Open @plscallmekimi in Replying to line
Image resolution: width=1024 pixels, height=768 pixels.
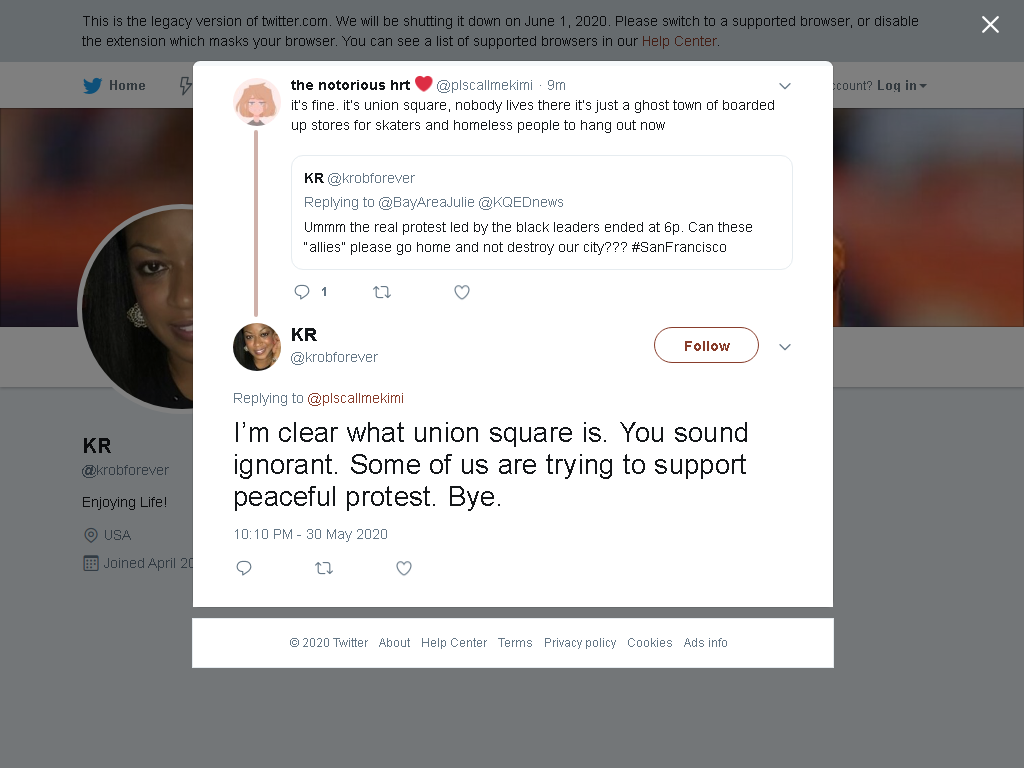pyautogui.click(x=355, y=398)
